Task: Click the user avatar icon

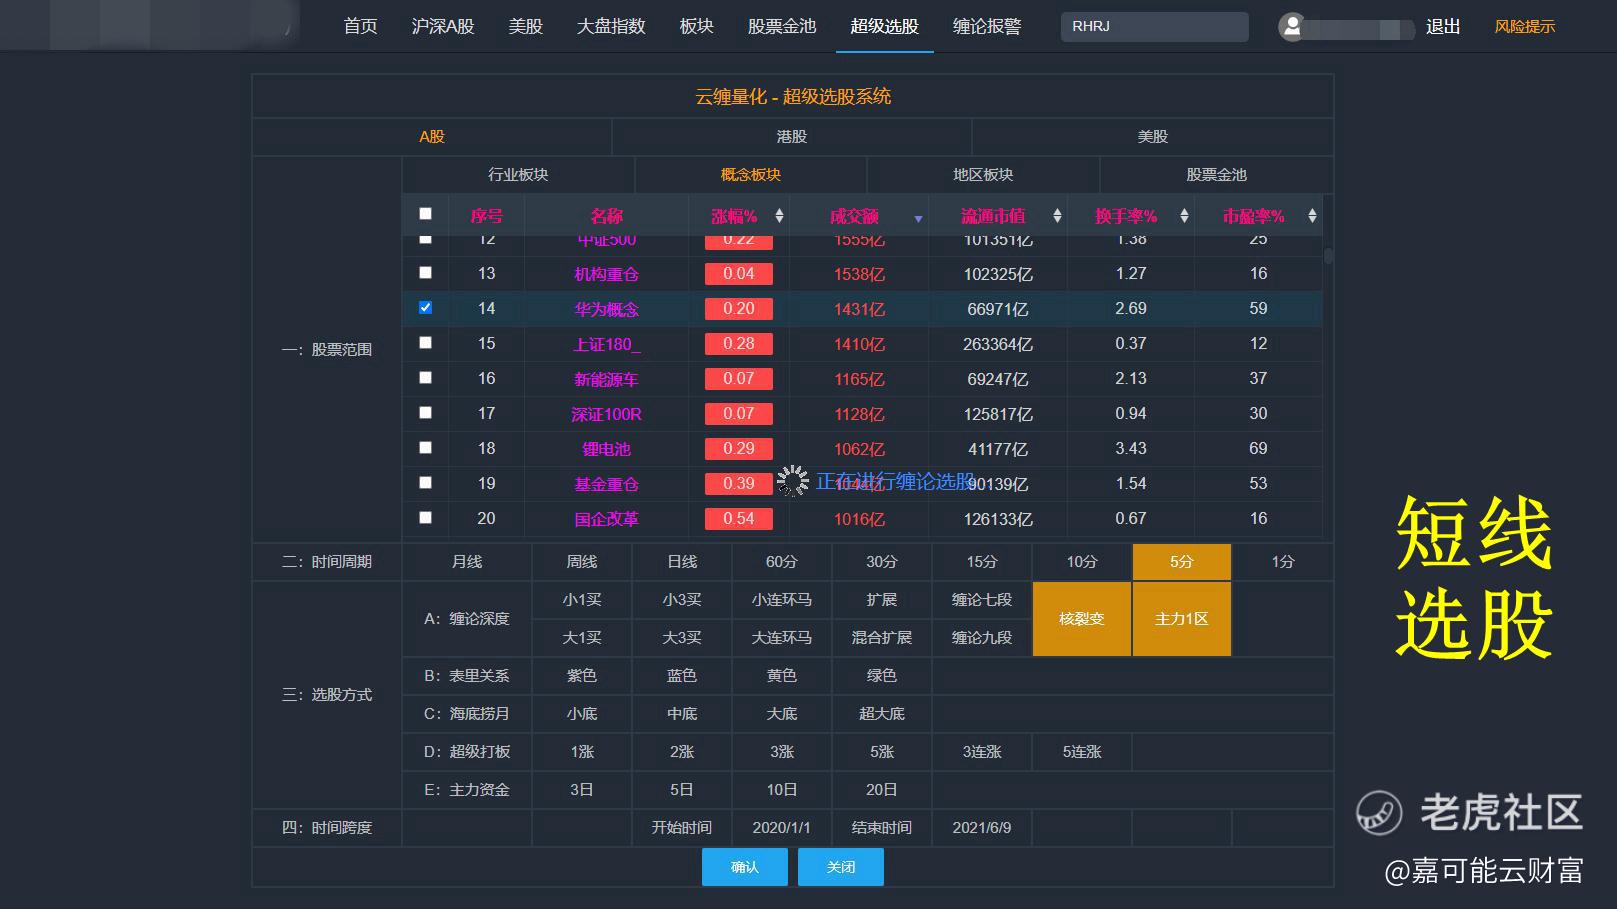Action: pyautogui.click(x=1292, y=27)
